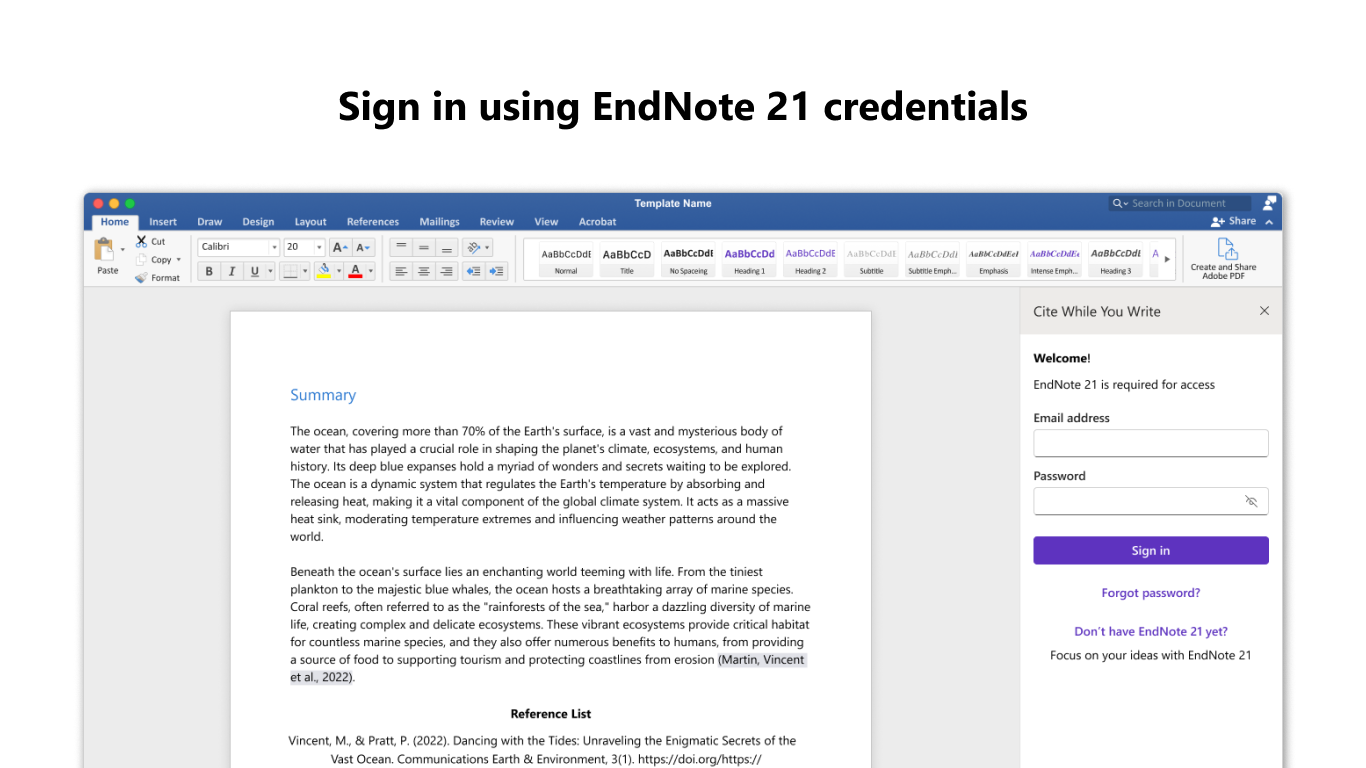1366x768 pixels.
Task: Go to the References tab
Action: coord(373,222)
